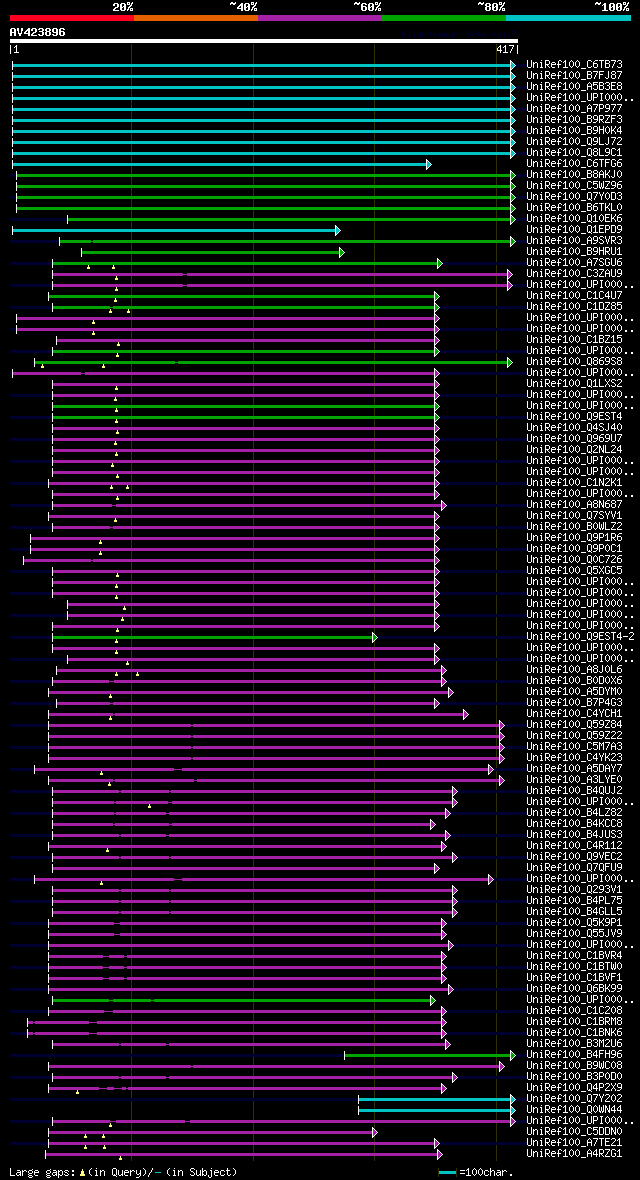The image size is (640, 1180).
Task: Choose the UniRef100_Q7Y0D3 hit
Action: click(x=574, y=197)
